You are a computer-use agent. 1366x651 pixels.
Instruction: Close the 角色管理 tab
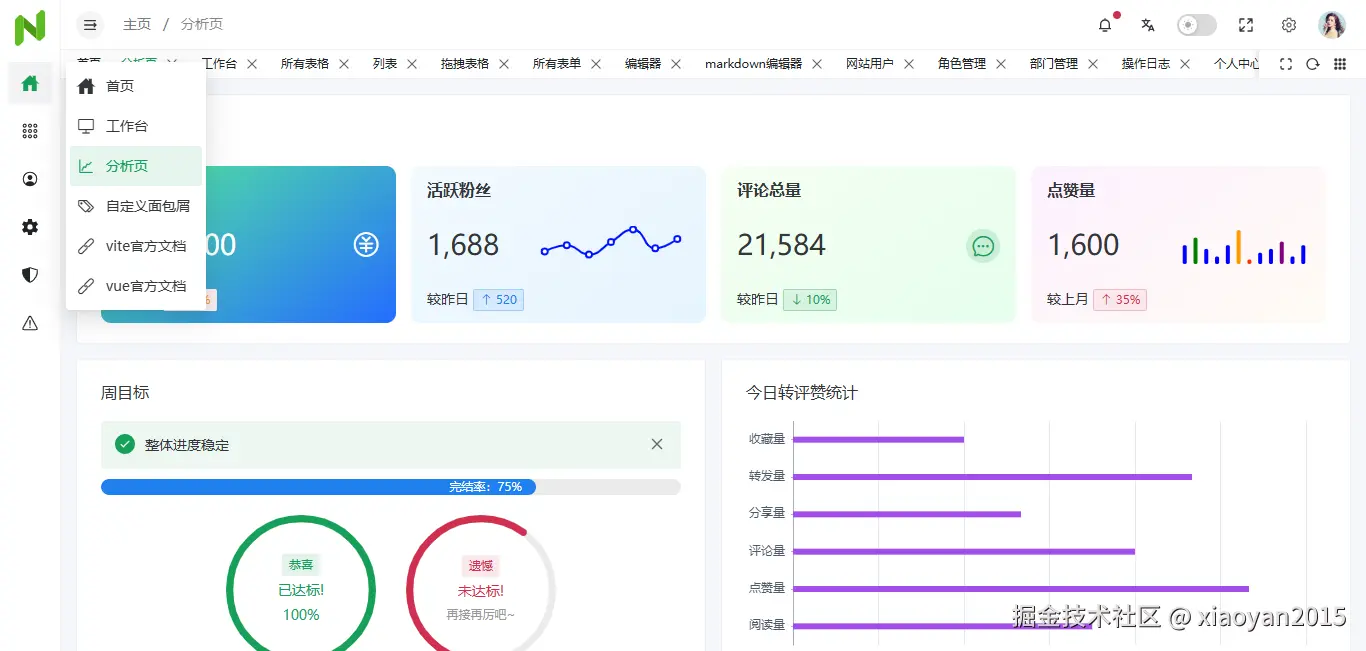point(1001,64)
